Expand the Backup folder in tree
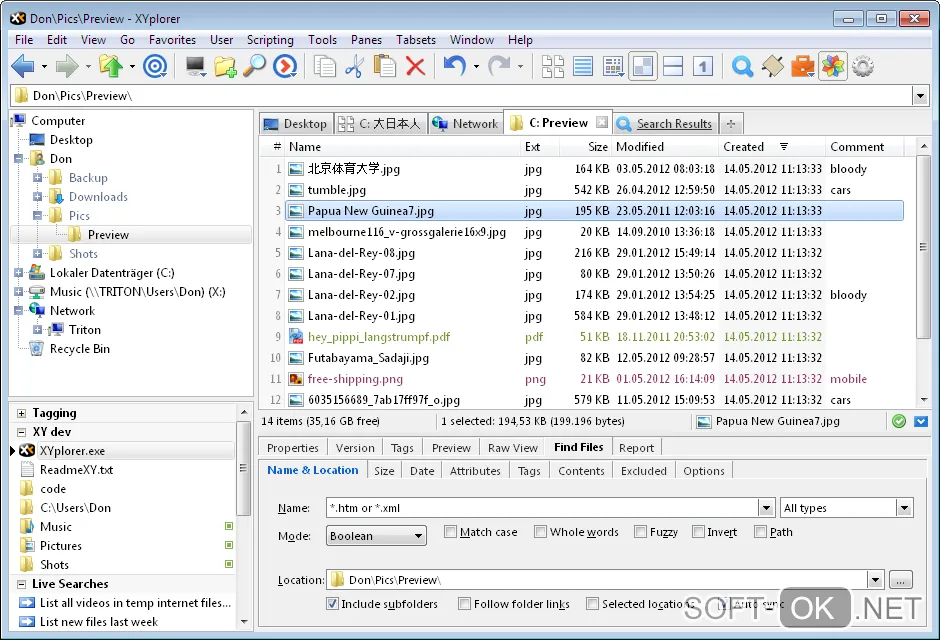This screenshot has height=640, width=940. 37,178
